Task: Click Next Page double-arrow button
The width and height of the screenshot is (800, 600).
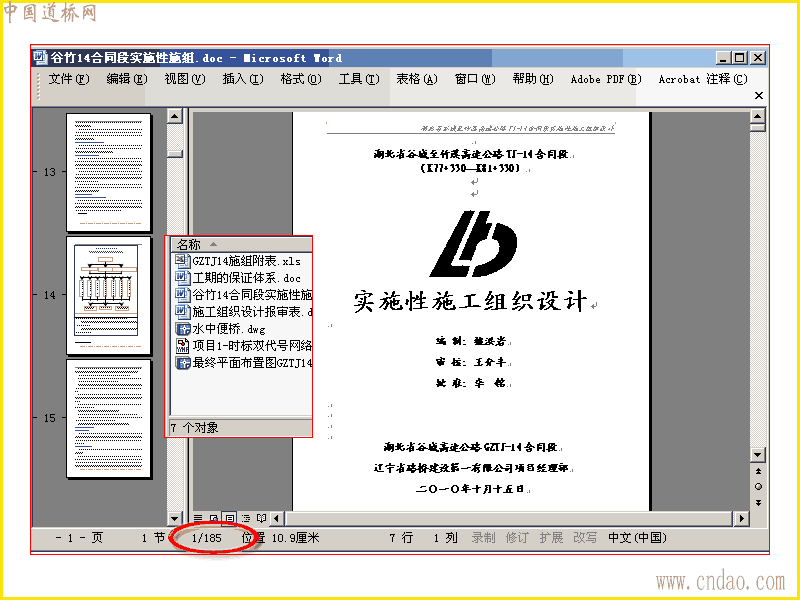Action: point(758,503)
